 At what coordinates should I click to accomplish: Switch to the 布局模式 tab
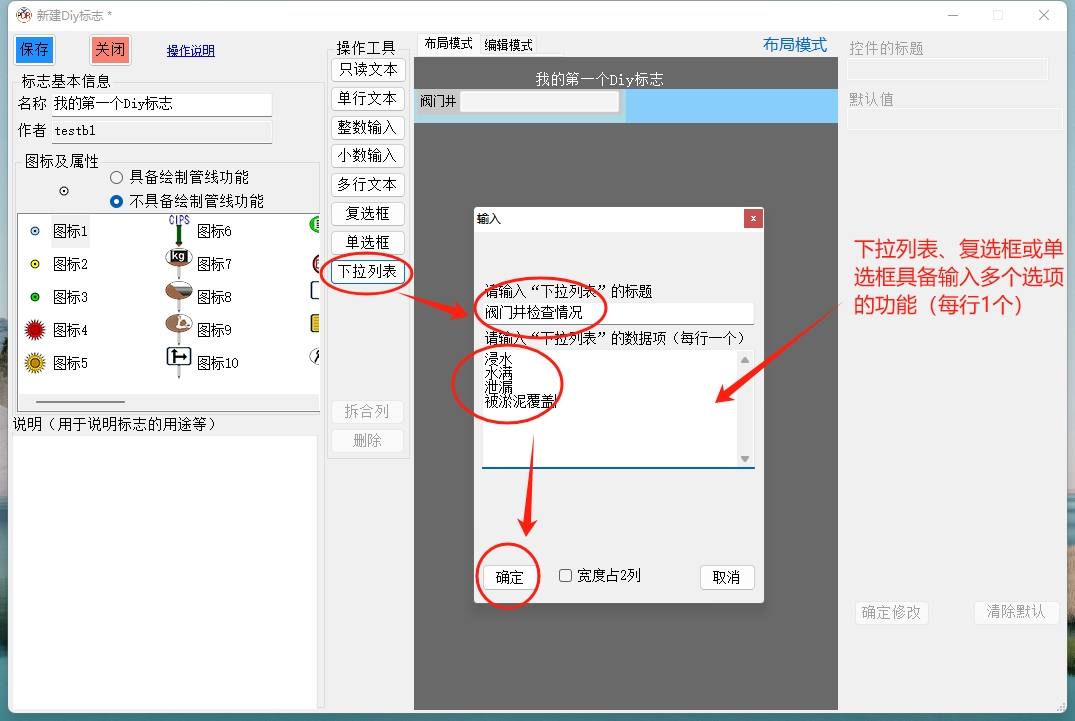coord(447,44)
